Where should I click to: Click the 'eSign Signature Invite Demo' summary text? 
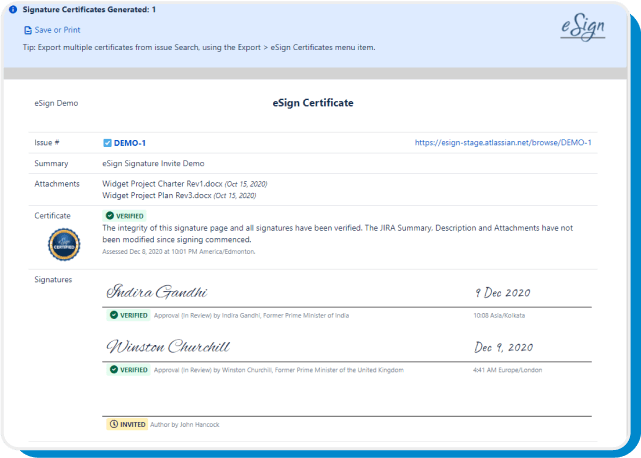[x=153, y=163]
